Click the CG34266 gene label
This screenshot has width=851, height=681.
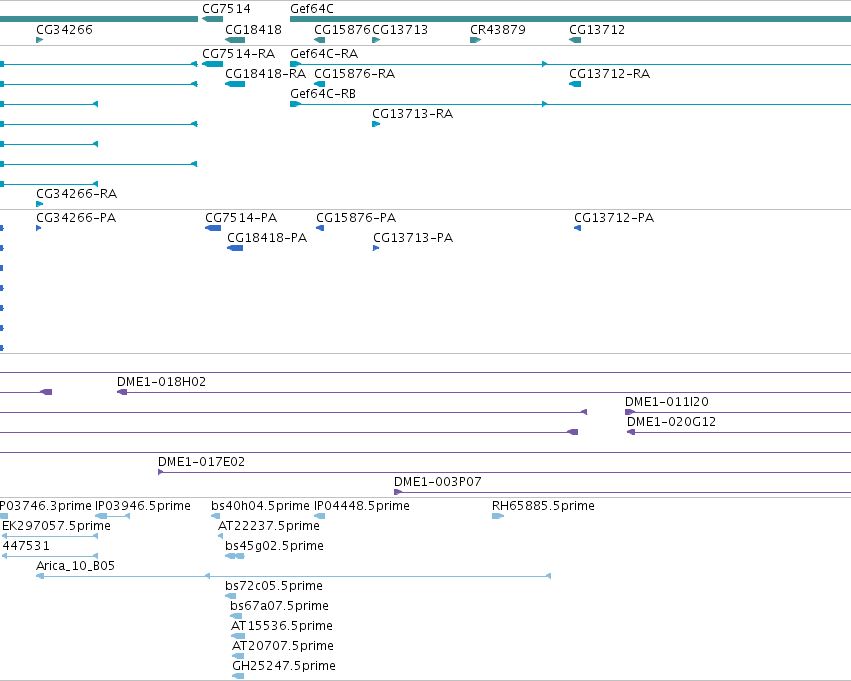point(64,29)
